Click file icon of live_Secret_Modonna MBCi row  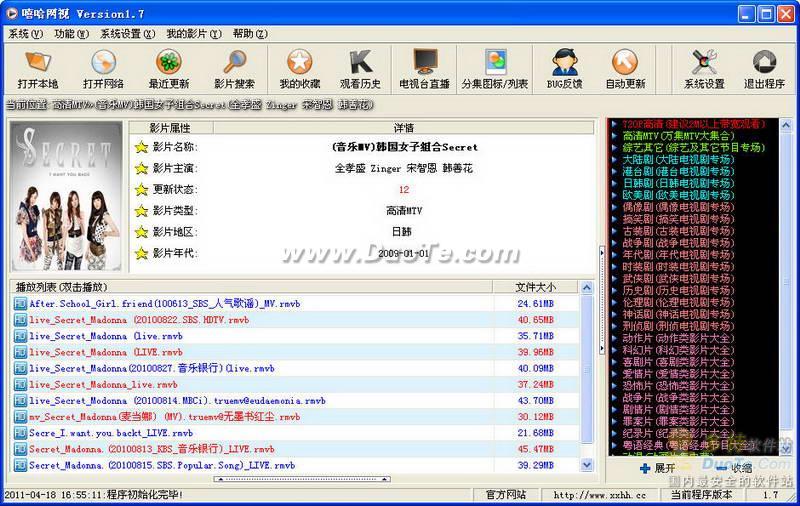[20, 401]
